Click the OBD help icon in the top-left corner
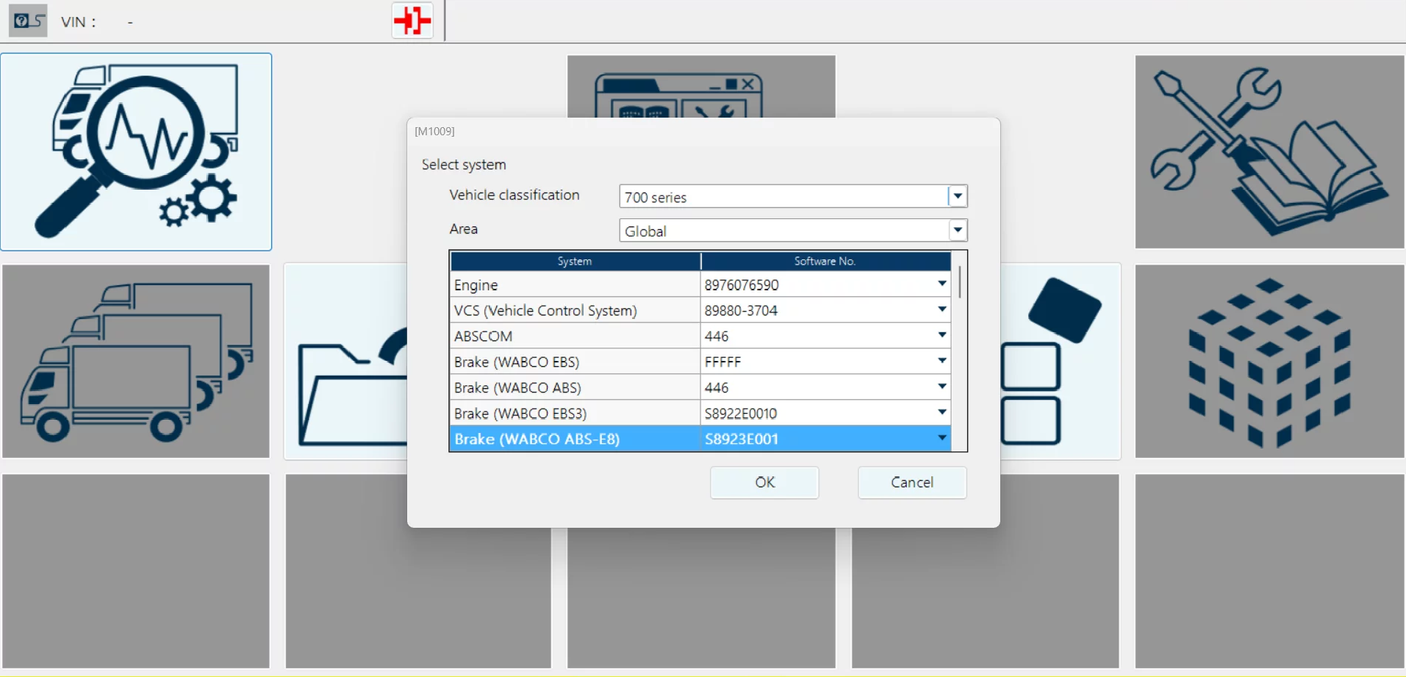The image size is (1406, 677). click(27, 20)
